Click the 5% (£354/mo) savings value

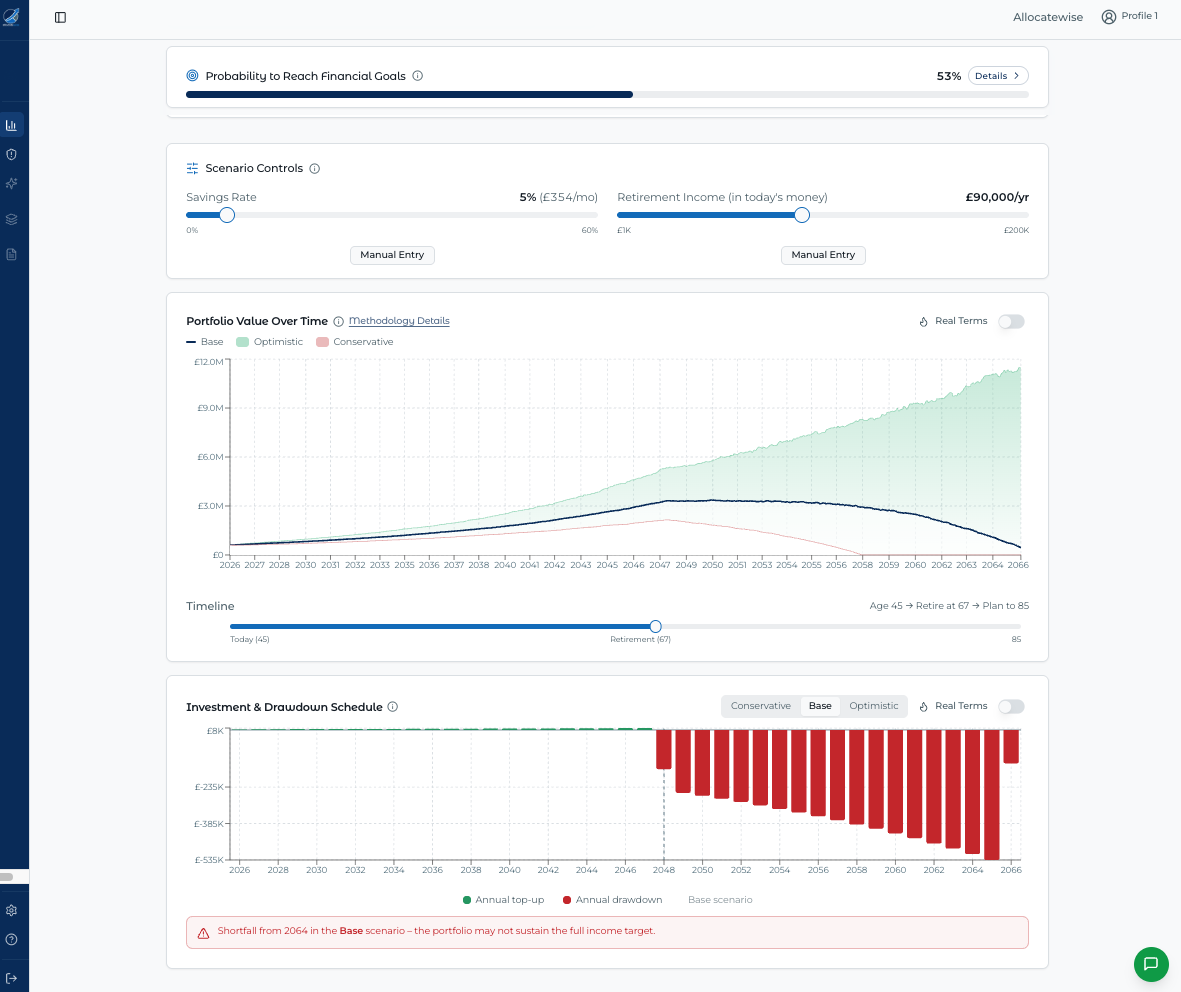tap(558, 197)
